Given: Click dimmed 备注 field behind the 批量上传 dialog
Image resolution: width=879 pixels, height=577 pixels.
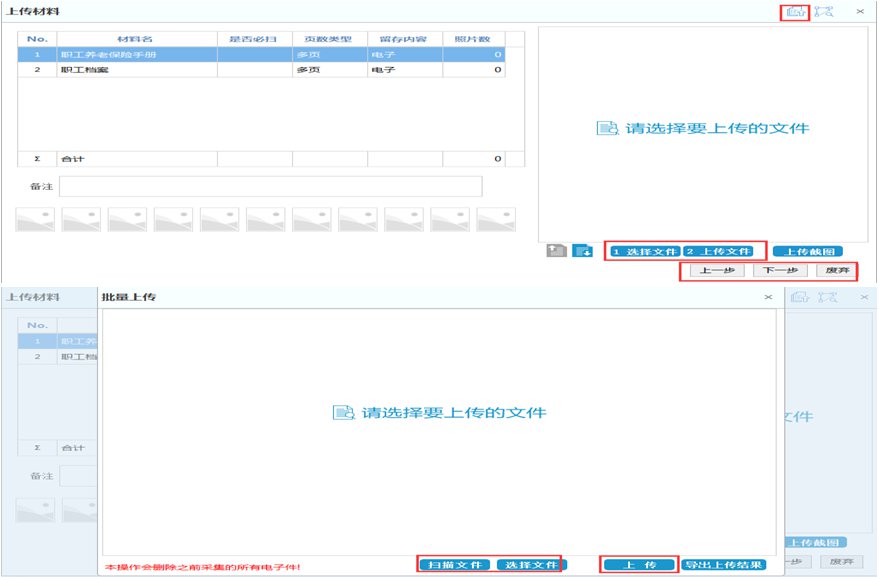Looking at the screenshot, I should point(78,476).
